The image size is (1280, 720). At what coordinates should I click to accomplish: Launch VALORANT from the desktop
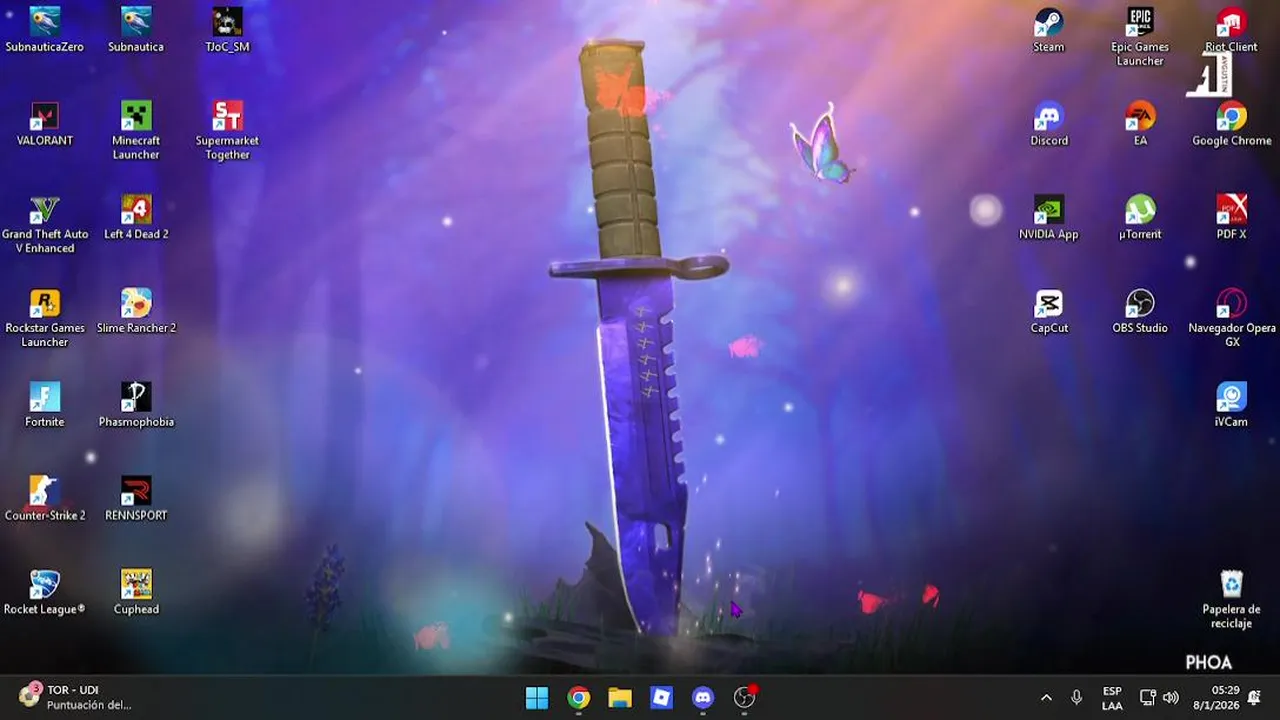point(44,124)
